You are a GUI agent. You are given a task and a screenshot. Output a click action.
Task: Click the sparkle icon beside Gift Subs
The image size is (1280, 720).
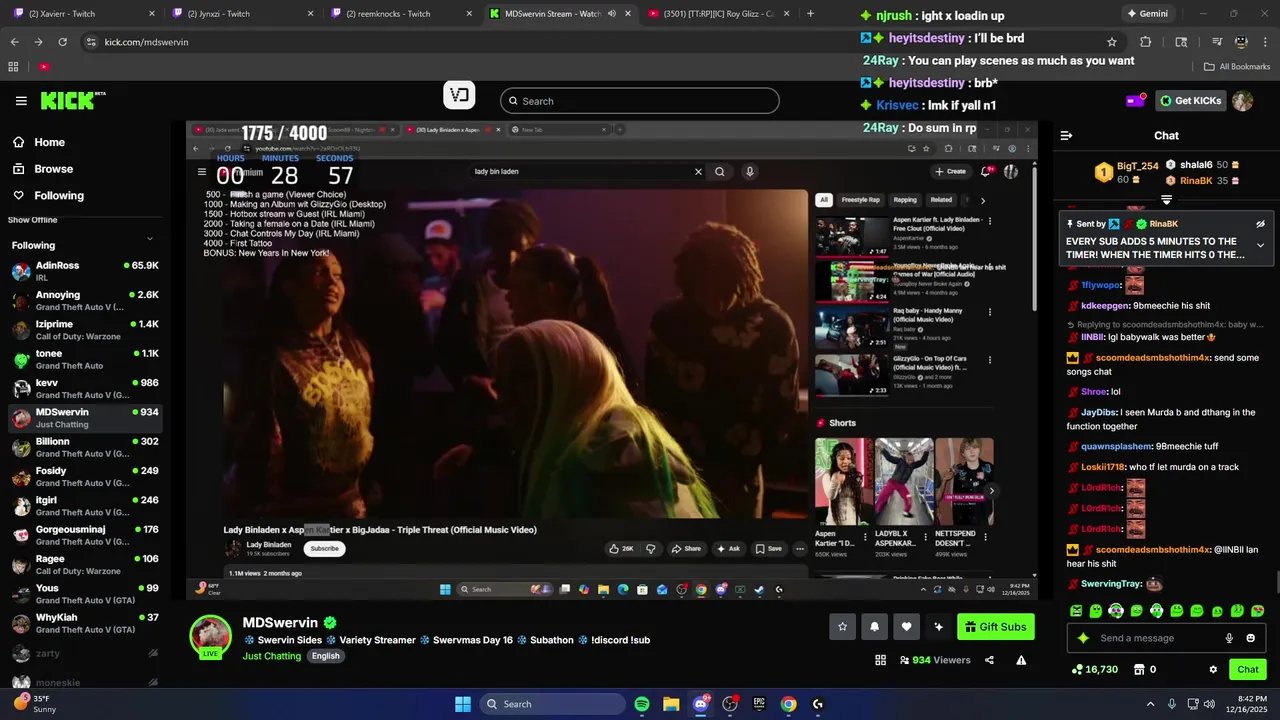click(938, 627)
